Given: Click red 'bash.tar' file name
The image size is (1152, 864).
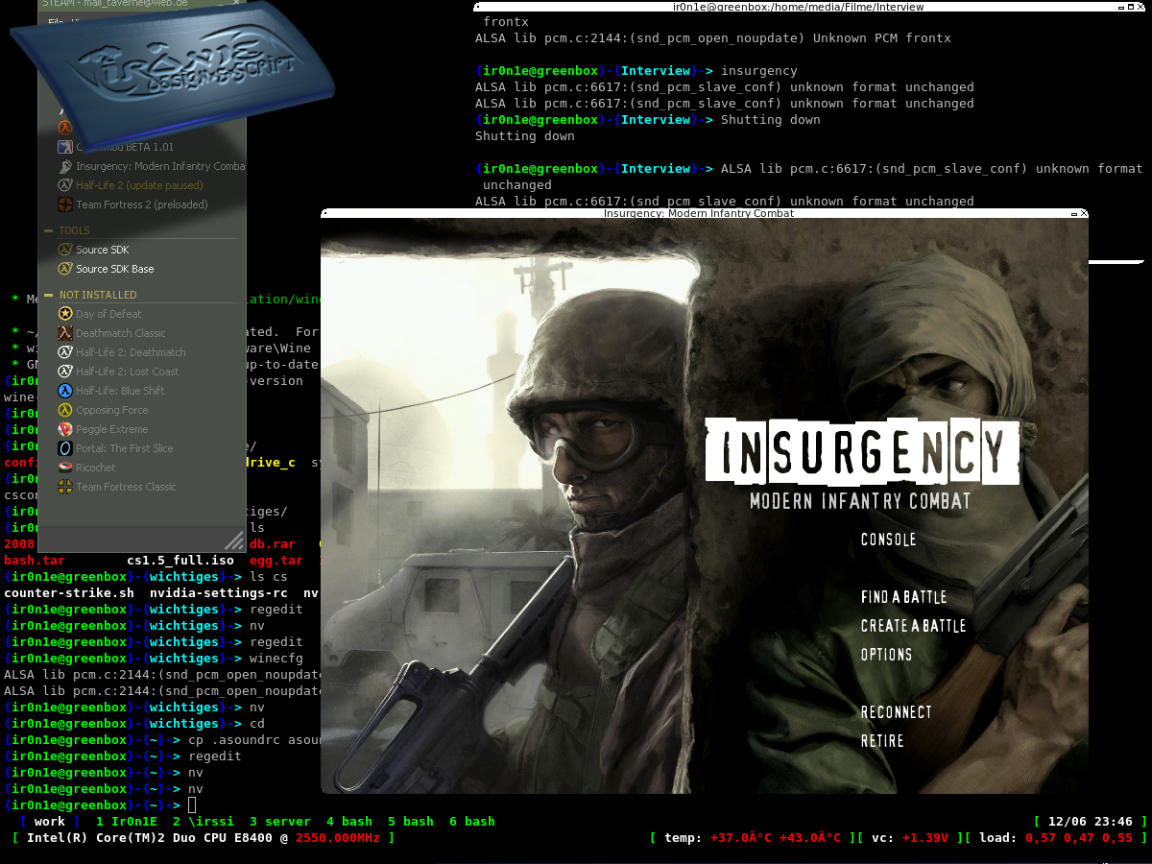Looking at the screenshot, I should (34, 561).
